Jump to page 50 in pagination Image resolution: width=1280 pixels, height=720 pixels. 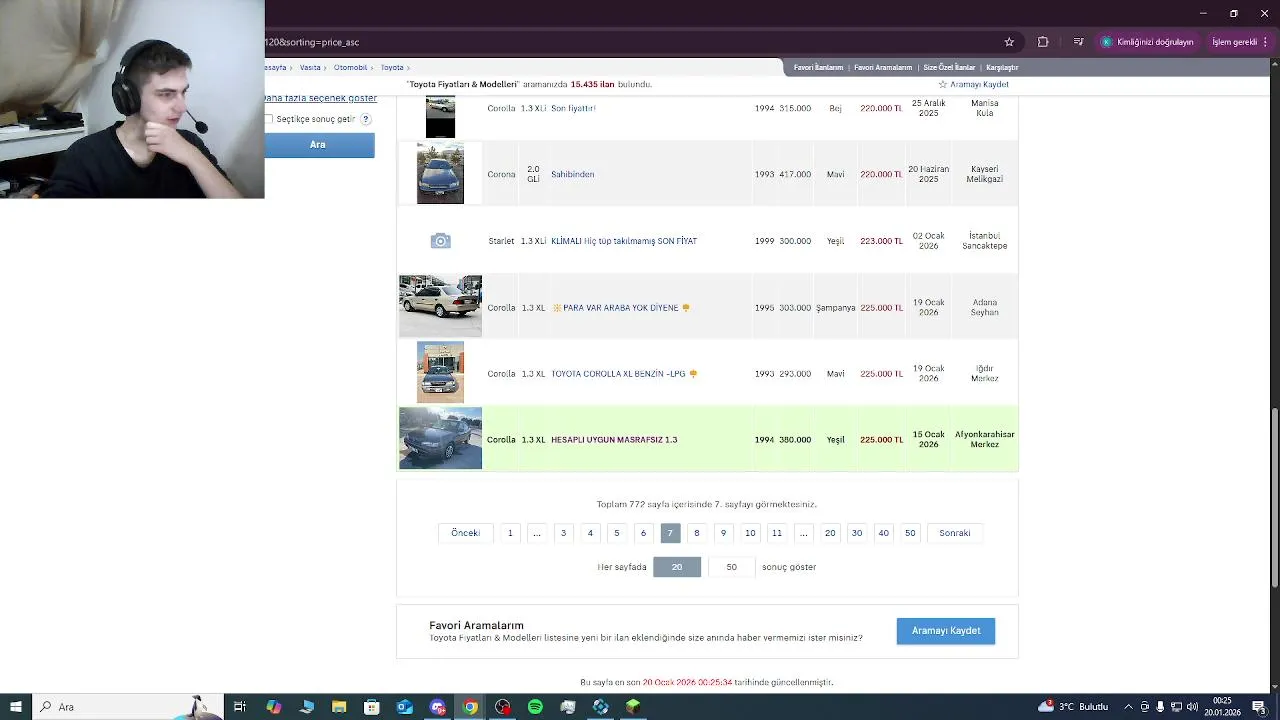pyautogui.click(x=910, y=533)
